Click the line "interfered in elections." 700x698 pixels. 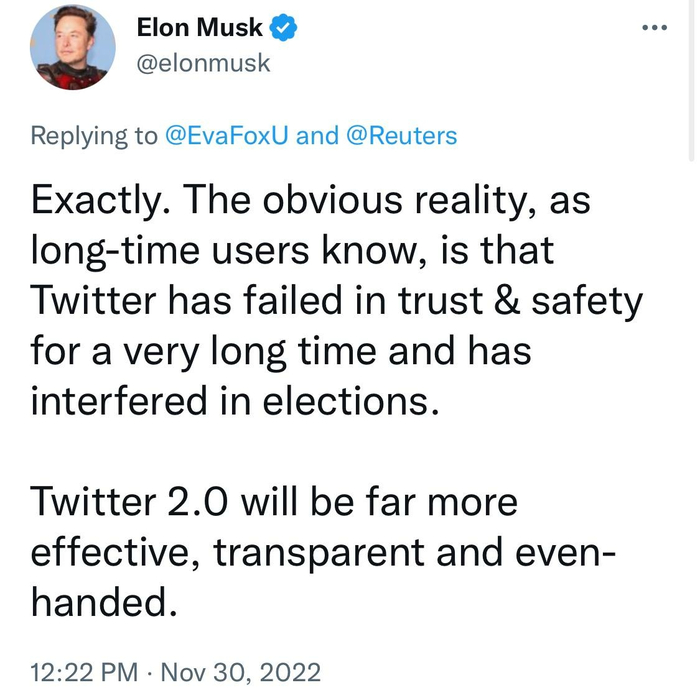(x=235, y=400)
